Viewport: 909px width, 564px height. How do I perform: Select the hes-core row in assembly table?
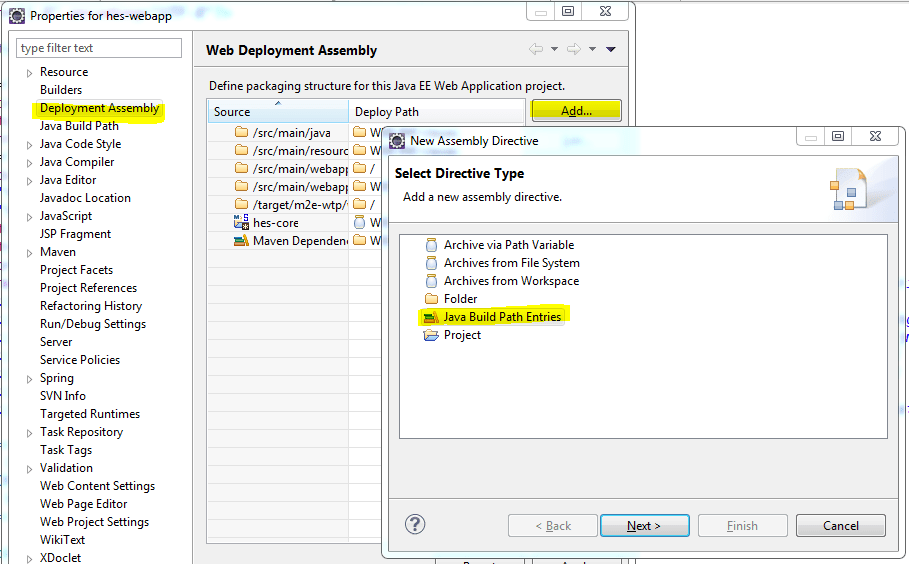pos(276,223)
